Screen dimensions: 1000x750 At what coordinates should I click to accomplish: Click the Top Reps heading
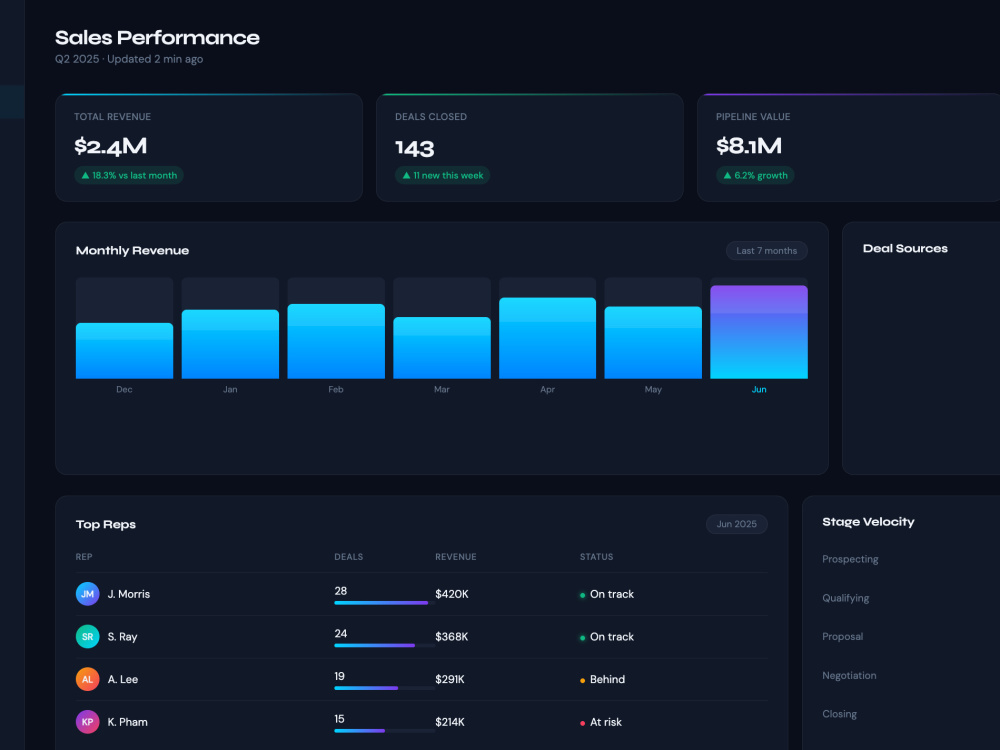coord(106,524)
